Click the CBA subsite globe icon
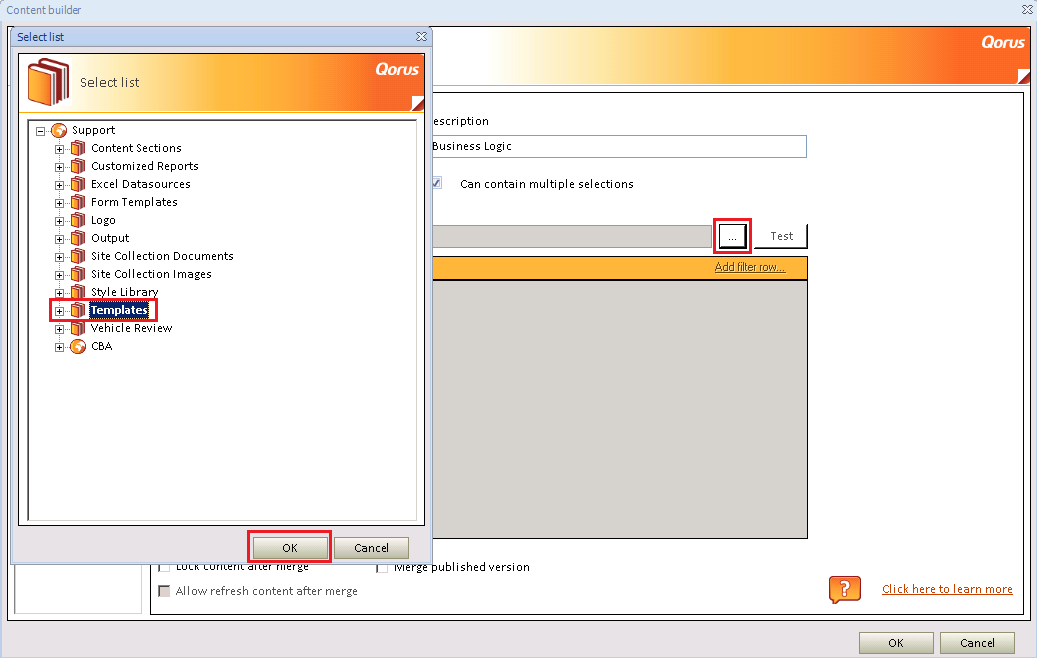The width and height of the screenshot is (1037, 658). (78, 346)
